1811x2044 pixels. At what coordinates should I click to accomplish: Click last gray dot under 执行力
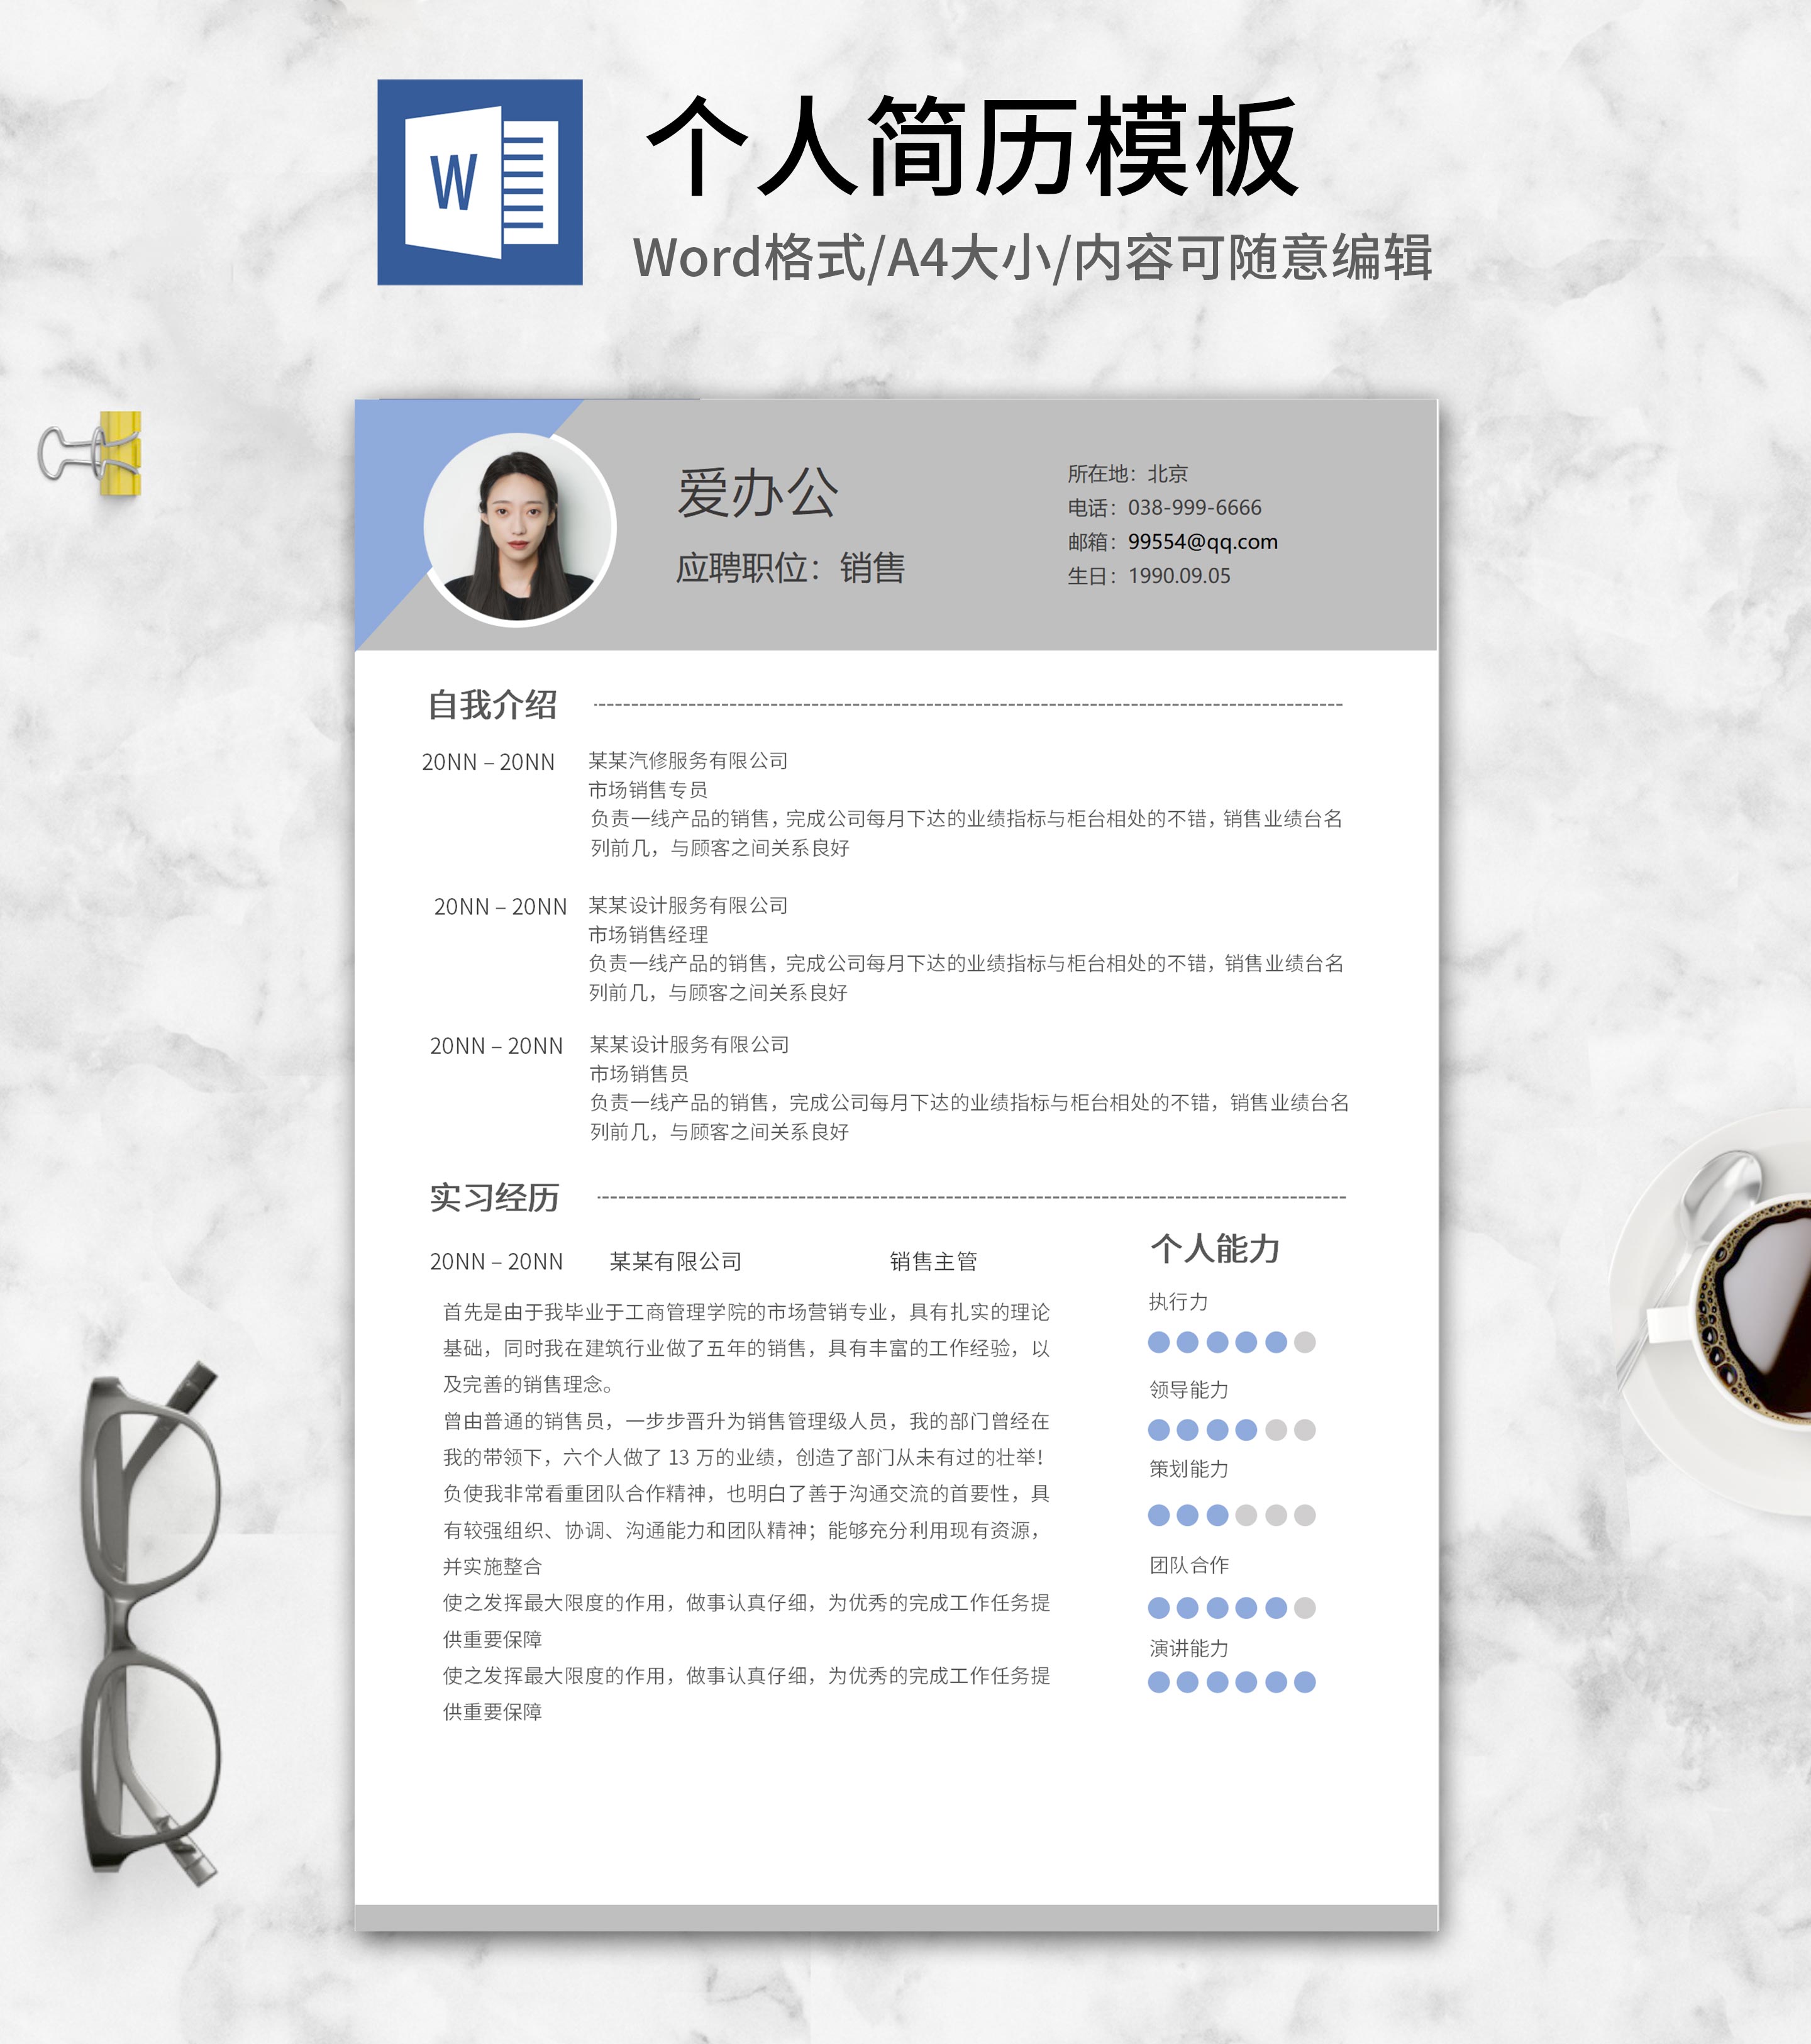coord(1304,1342)
